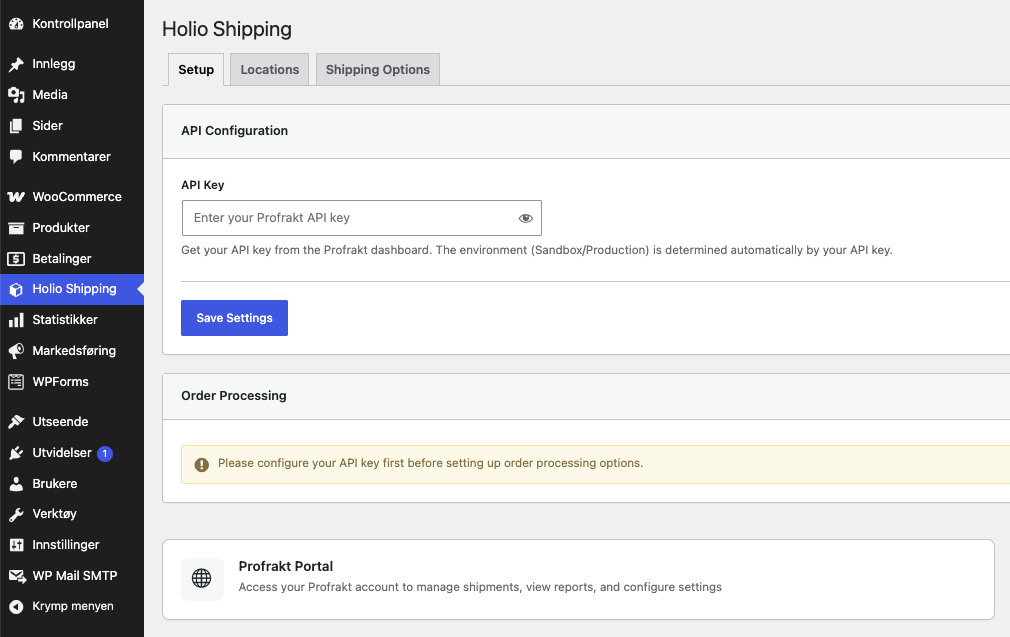Click the Statistikker bar chart icon
Screen dimensions: 1010x637
[16, 319]
